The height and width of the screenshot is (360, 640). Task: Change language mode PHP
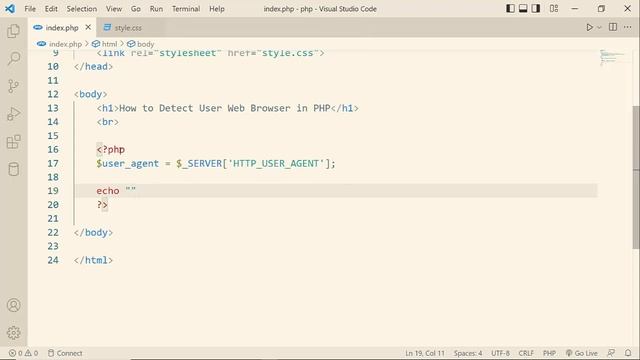pos(549,353)
